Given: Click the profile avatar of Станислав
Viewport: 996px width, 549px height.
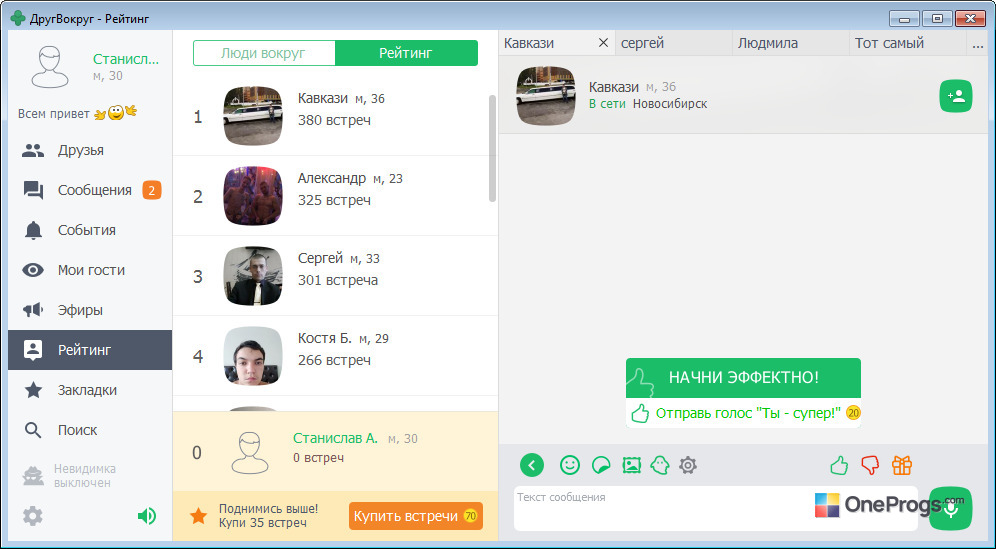Looking at the screenshot, I should [x=50, y=67].
